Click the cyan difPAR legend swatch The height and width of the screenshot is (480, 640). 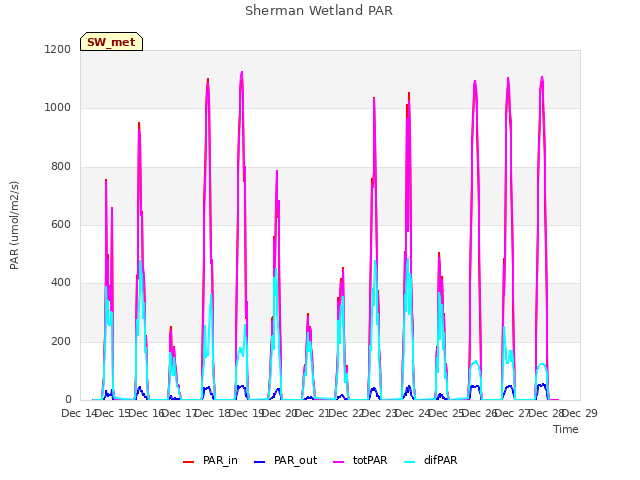pyautogui.click(x=409, y=462)
